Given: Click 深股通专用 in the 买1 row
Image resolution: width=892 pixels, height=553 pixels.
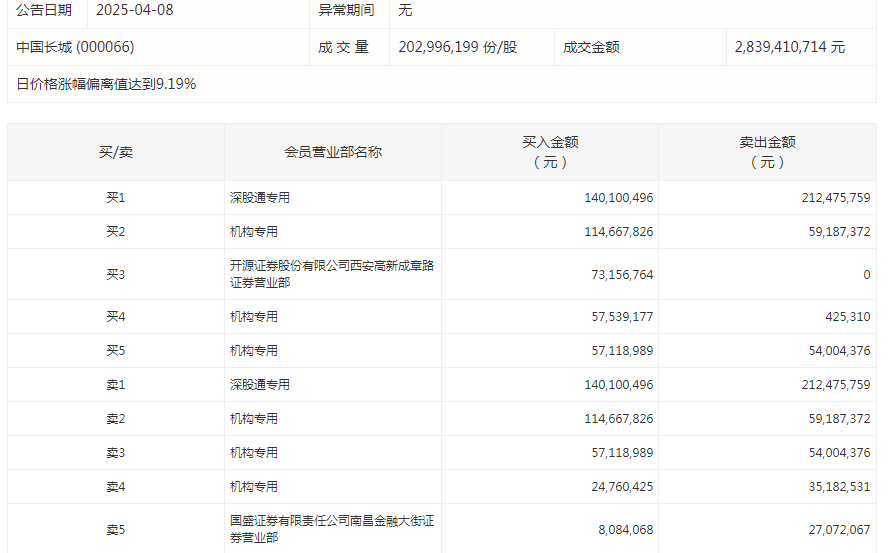Looking at the screenshot, I should point(260,198).
